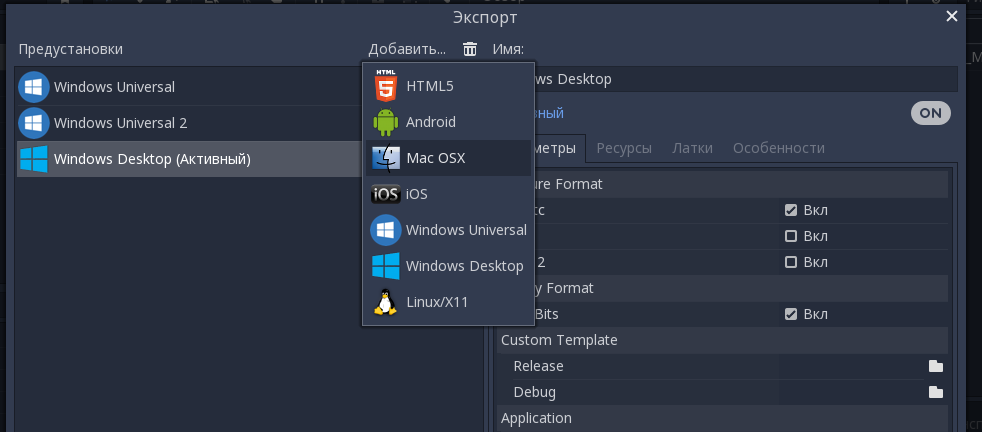Collapse the Application section header

click(x=536, y=418)
